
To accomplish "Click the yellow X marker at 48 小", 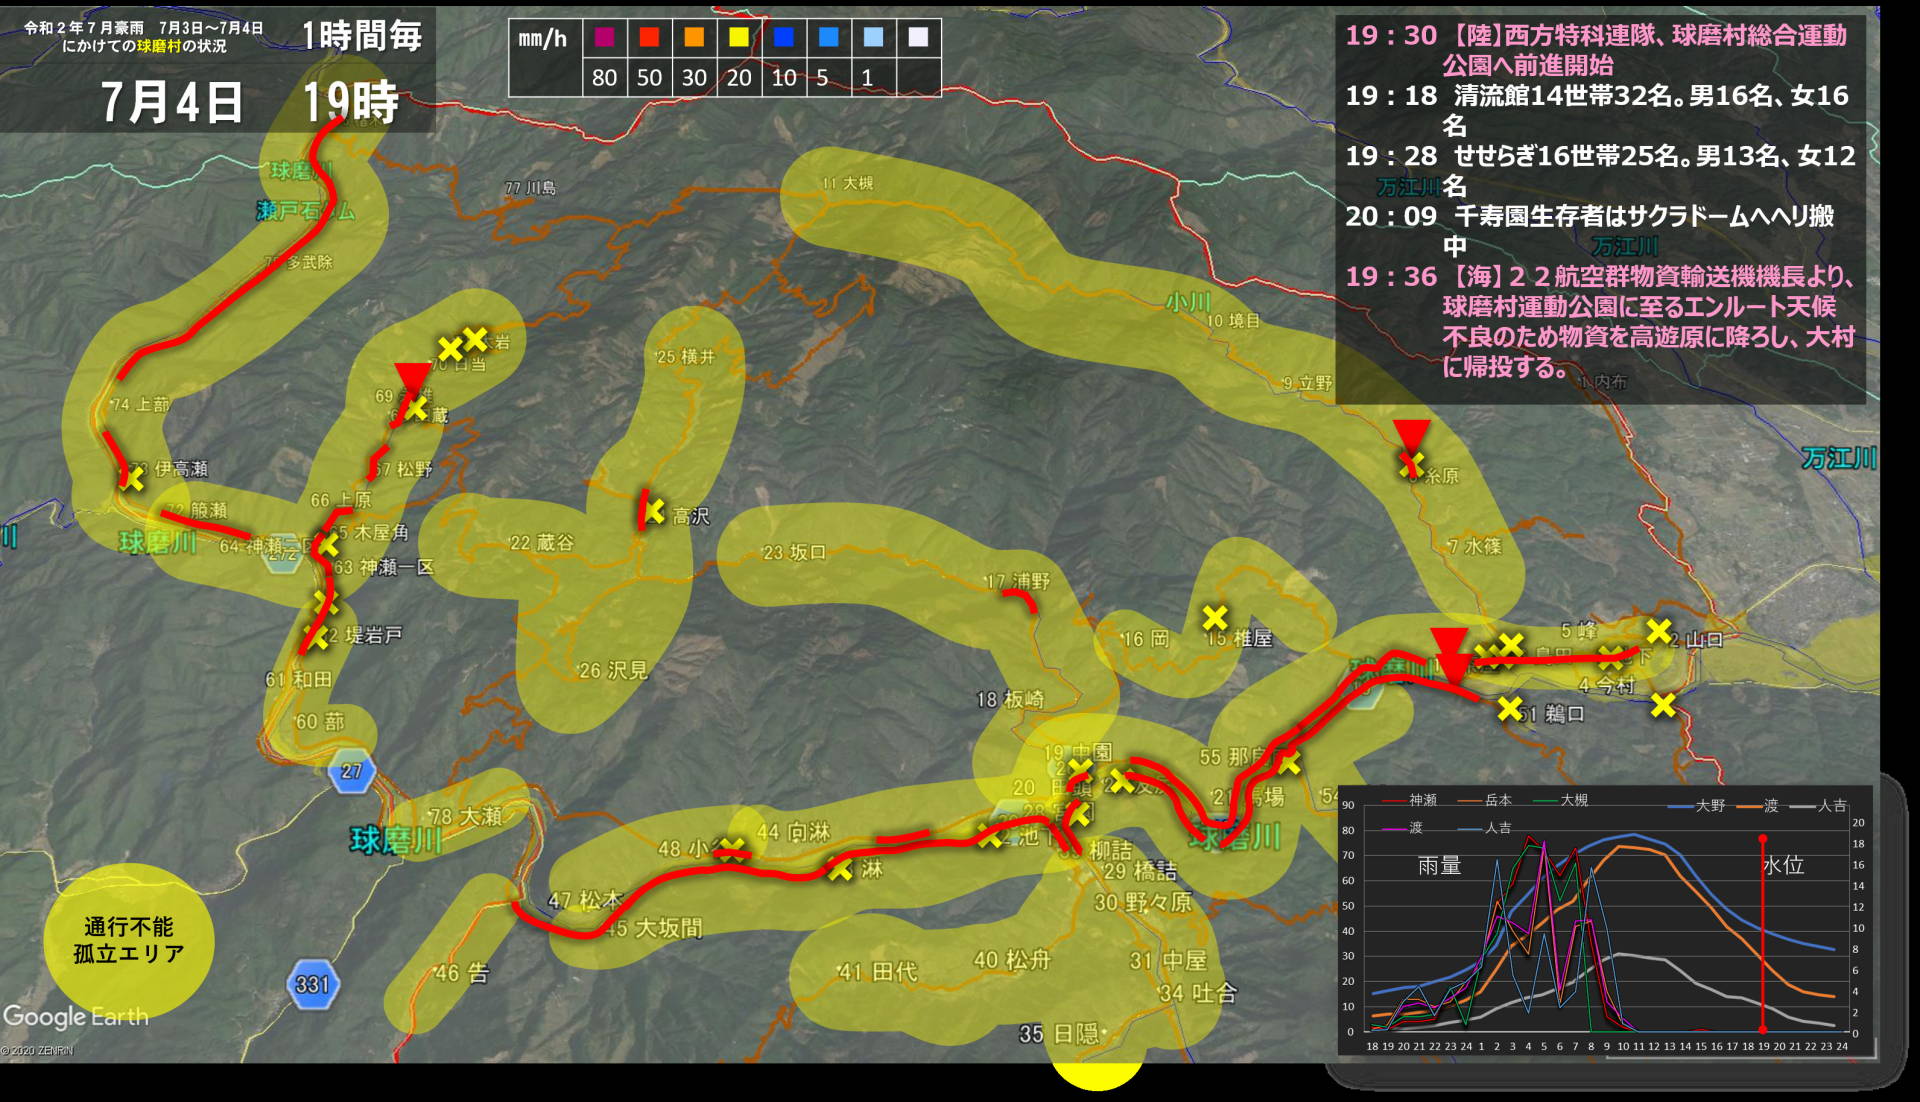I will tap(732, 850).
